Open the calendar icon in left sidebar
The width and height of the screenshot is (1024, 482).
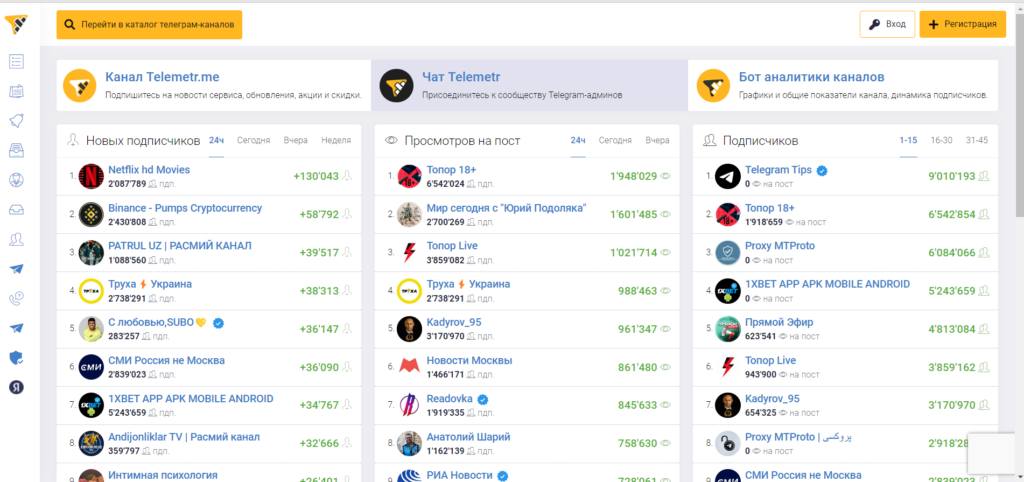click(16, 91)
